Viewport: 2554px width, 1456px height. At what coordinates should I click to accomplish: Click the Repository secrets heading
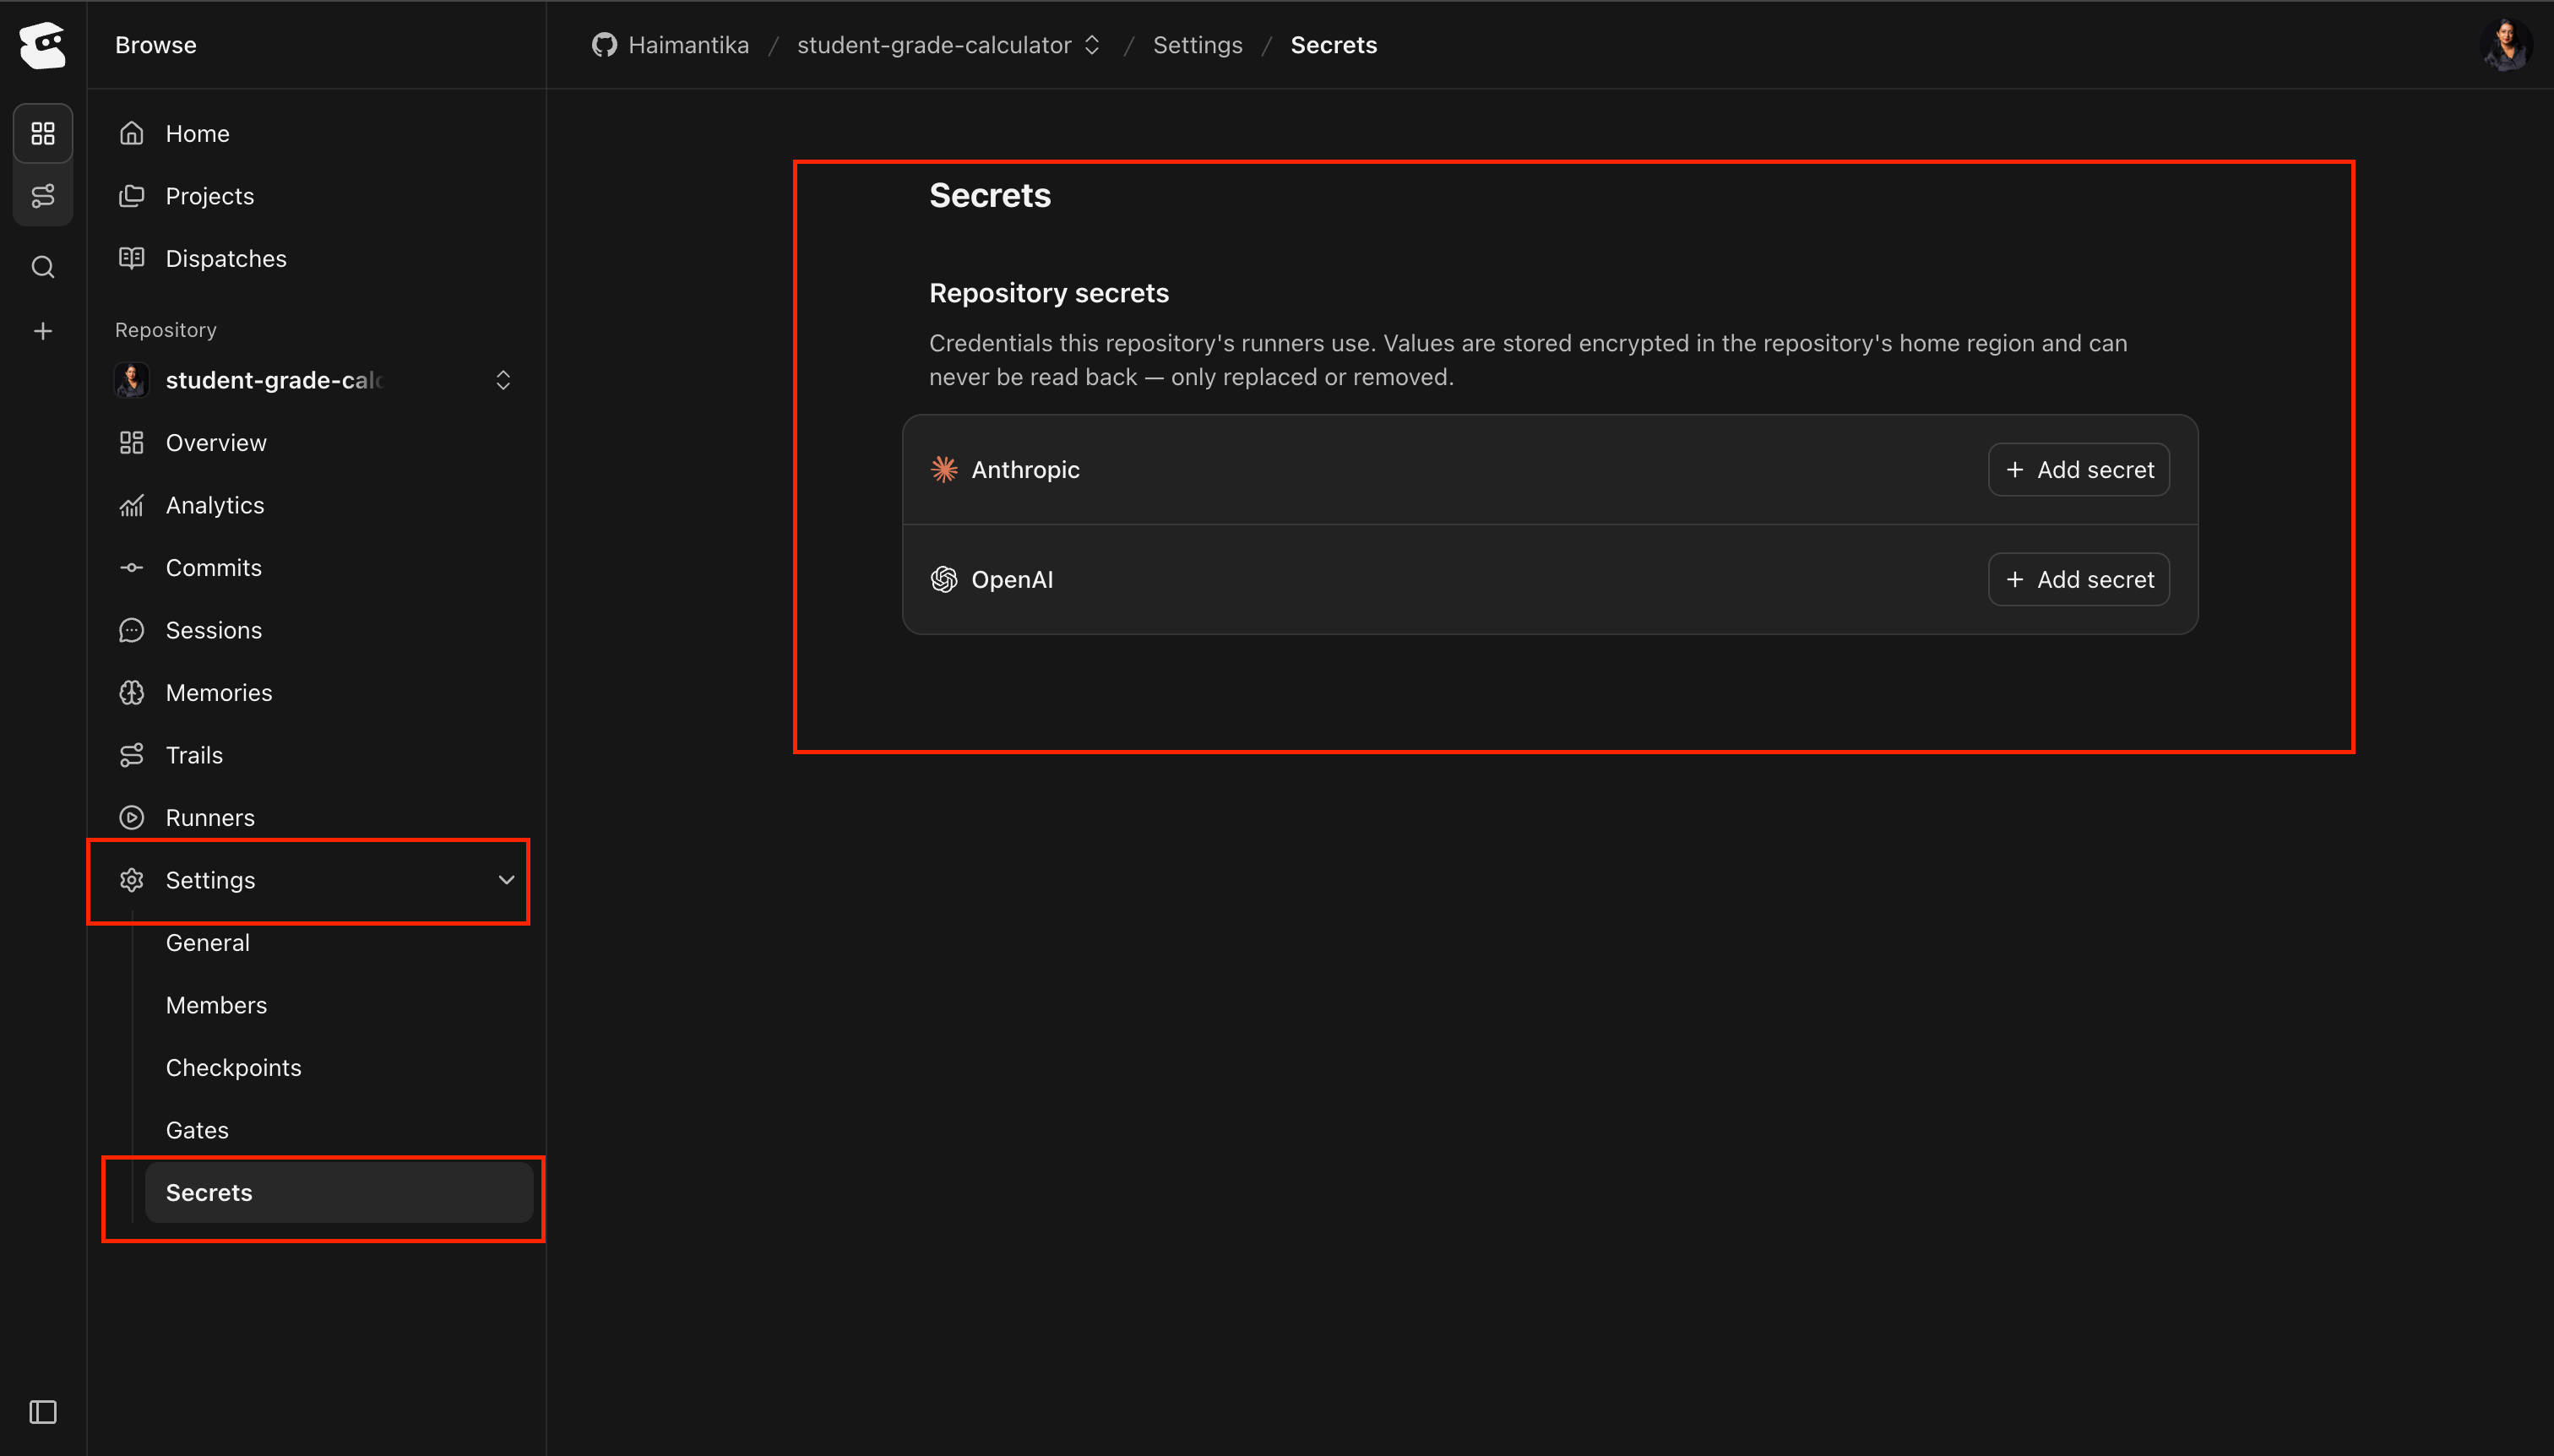click(1048, 293)
